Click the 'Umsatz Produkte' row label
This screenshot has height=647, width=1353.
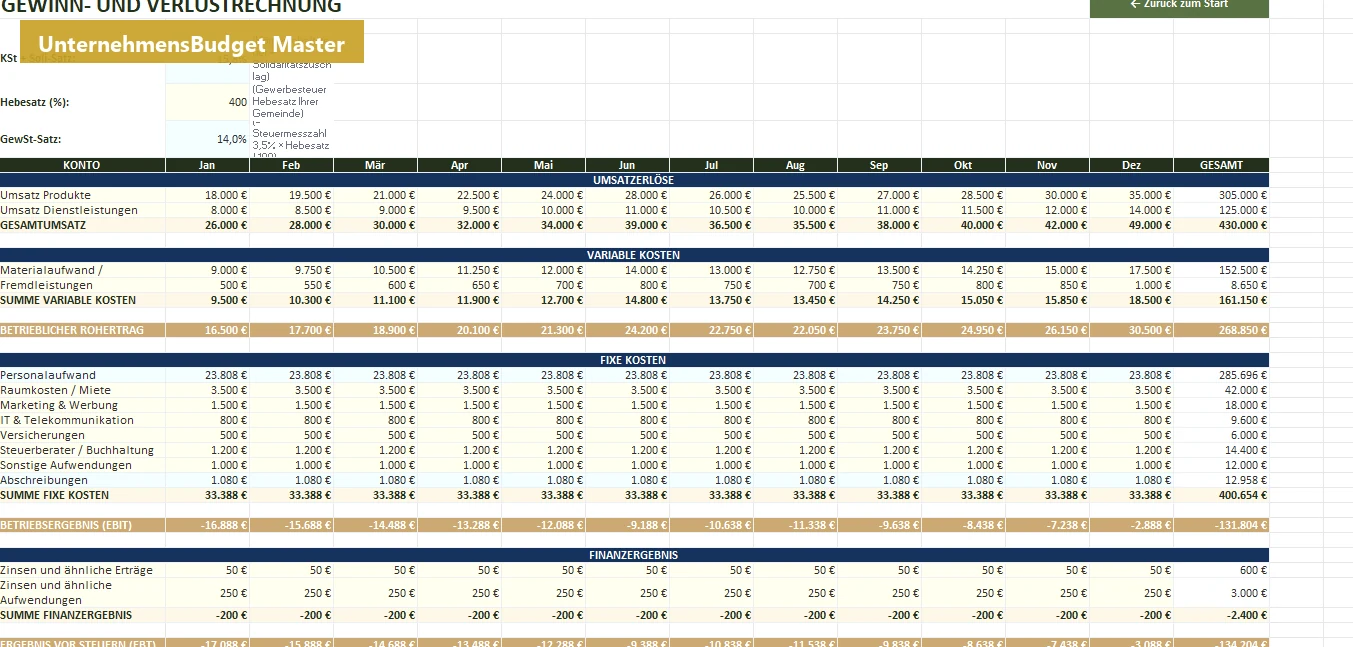[46, 195]
